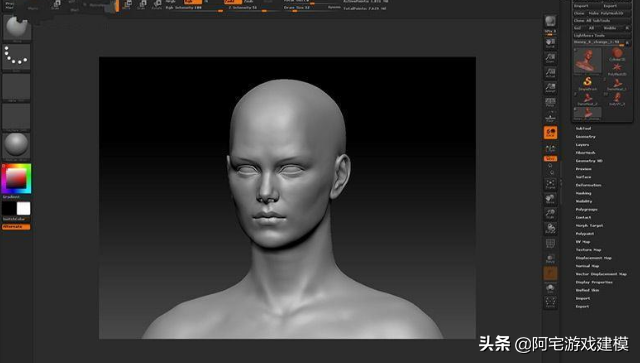
Task: Toggle Transp transparency mode
Action: click(550, 258)
